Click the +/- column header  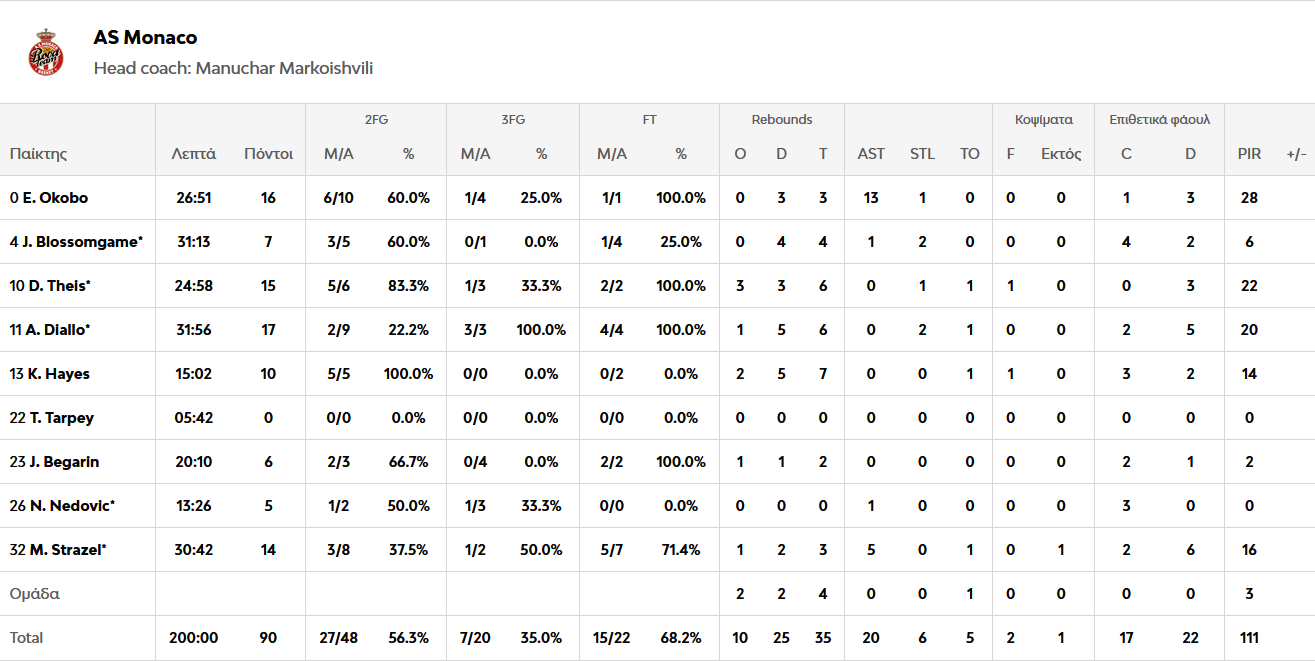1296,154
